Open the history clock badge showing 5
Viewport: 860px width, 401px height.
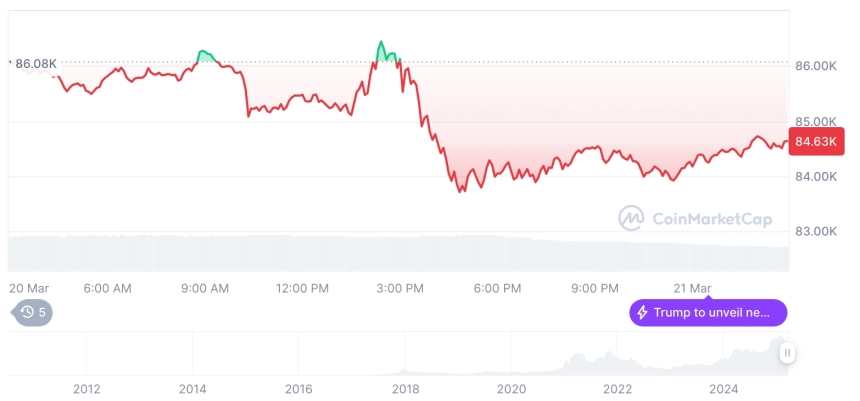[x=32, y=313]
